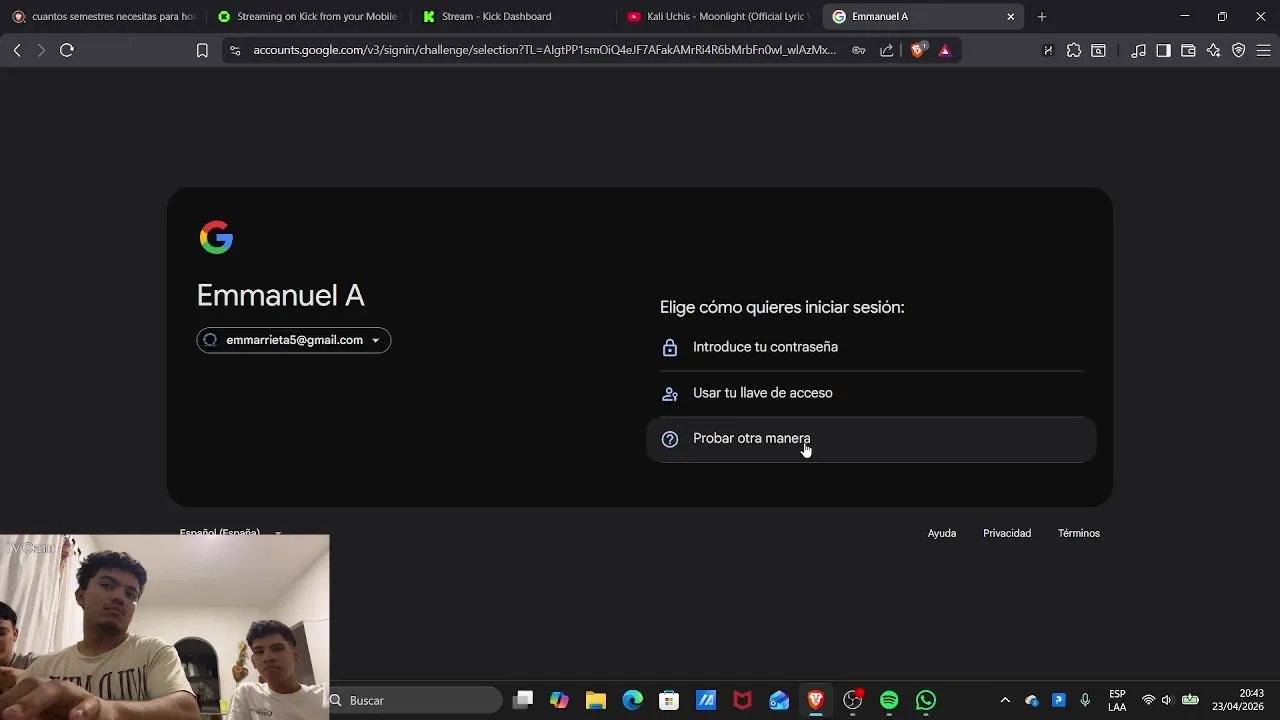Choose 'Usar tu llave de acceso' option
Viewport: 1280px width, 720px height.
click(x=872, y=393)
